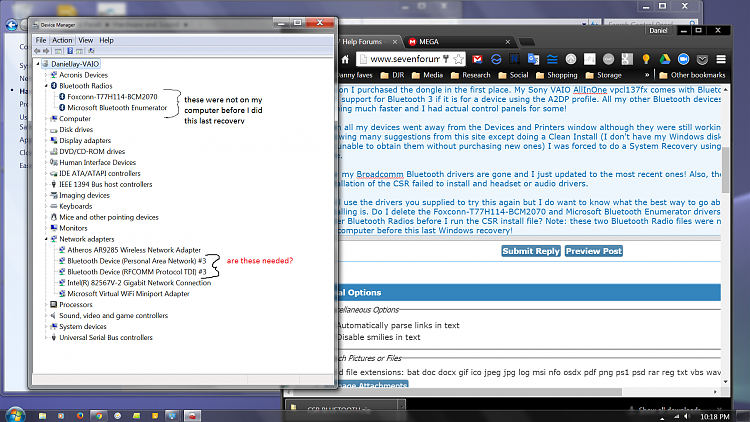Open the Help menu in Device Manager
This screenshot has width=750, height=422.
point(106,40)
